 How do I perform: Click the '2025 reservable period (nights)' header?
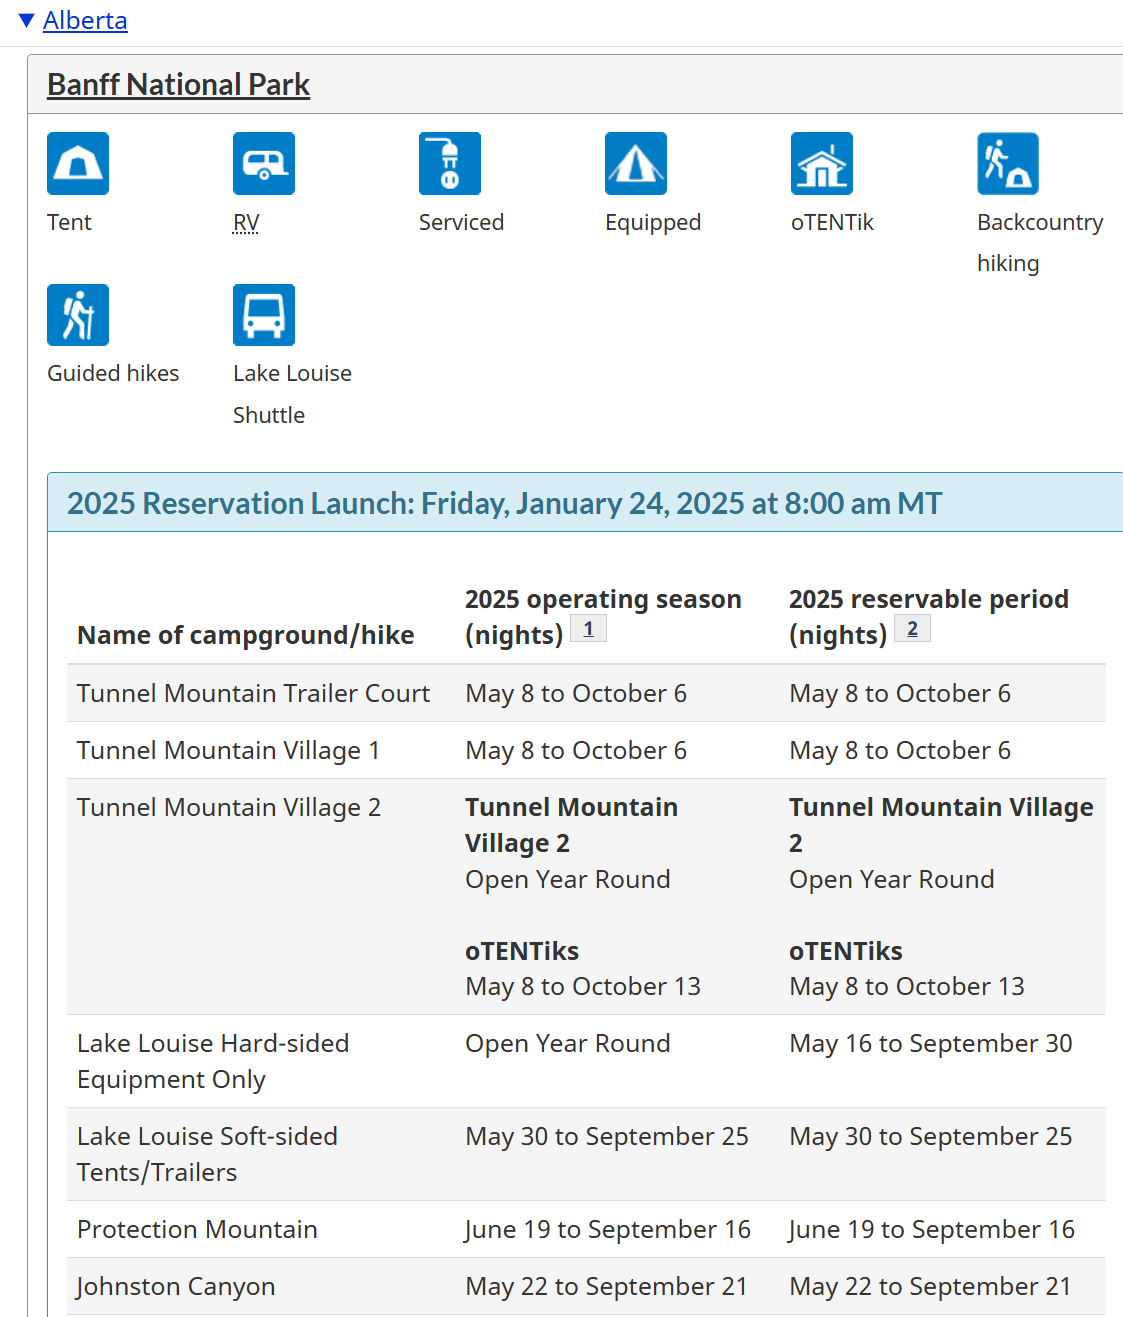click(x=928, y=617)
